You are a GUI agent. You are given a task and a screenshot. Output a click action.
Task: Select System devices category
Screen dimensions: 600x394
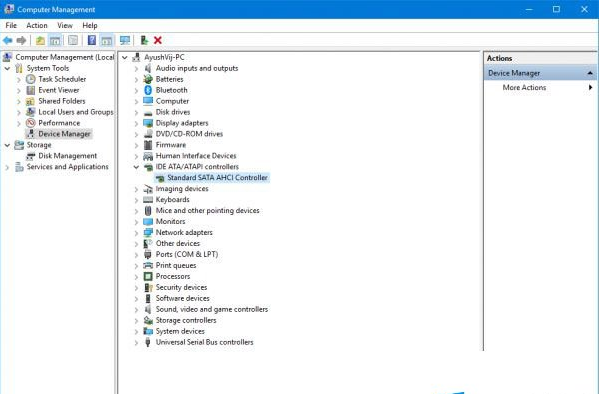click(x=180, y=331)
